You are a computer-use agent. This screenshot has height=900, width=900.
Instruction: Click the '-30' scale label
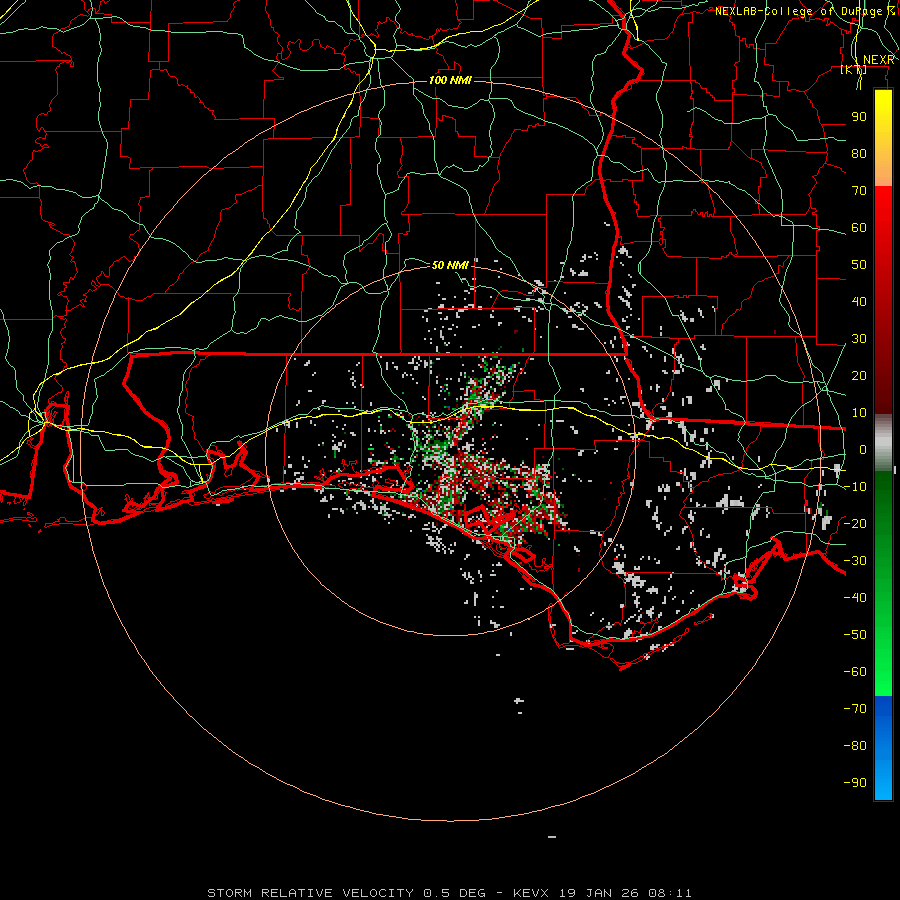coord(855,561)
